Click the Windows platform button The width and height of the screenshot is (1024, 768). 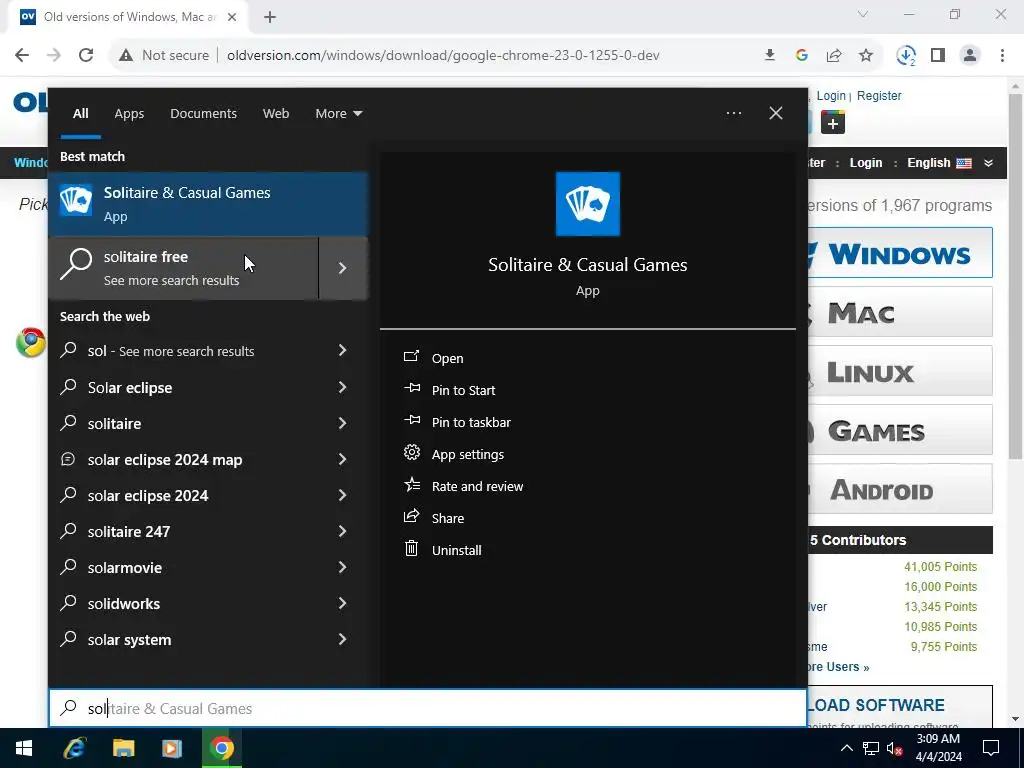point(900,253)
